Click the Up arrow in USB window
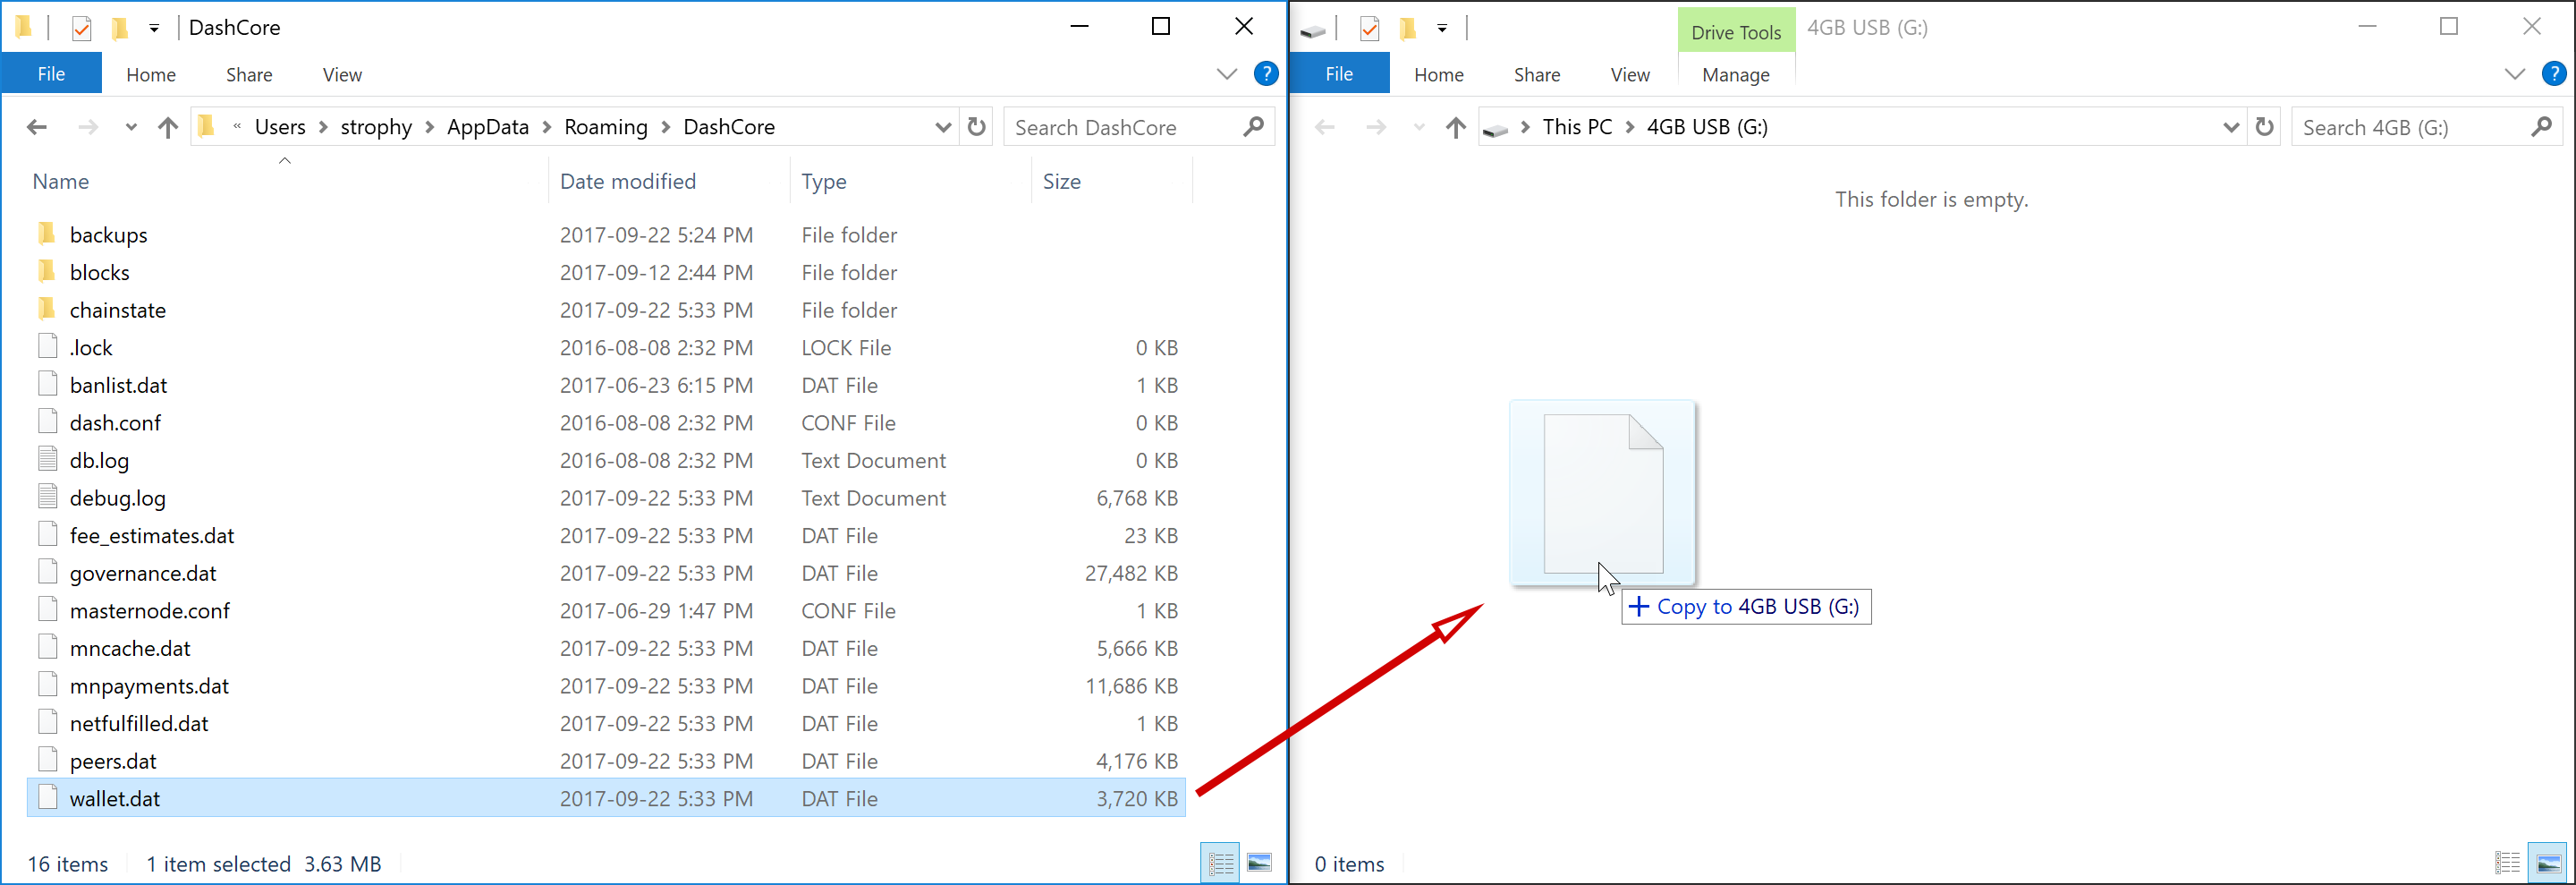Viewport: 2576px width, 885px height. [x=1456, y=127]
